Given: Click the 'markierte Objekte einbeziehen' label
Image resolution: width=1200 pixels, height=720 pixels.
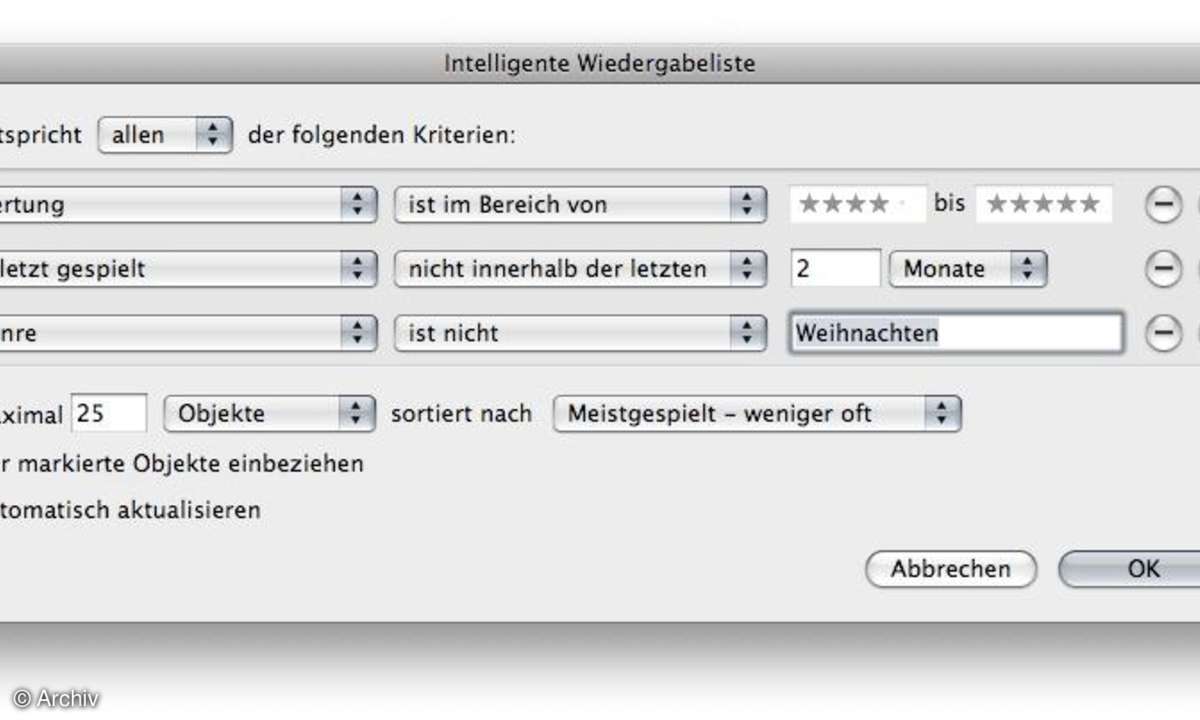Looking at the screenshot, I should tap(182, 464).
